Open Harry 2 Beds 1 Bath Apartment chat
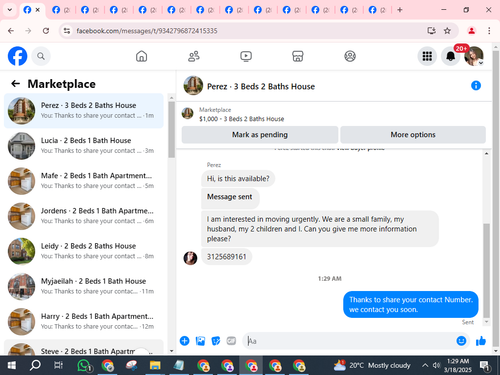This screenshot has width=500, height=375. coord(84,321)
